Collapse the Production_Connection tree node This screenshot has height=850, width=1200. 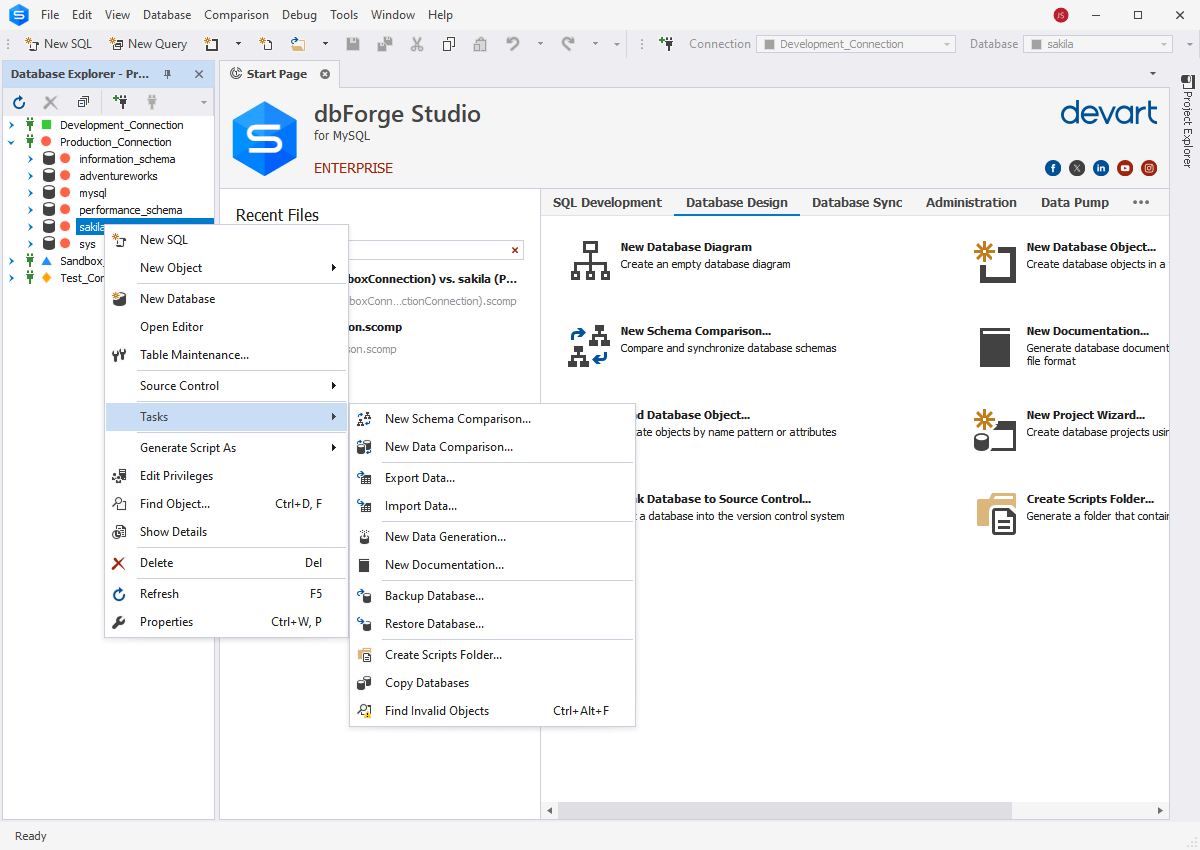coord(10,141)
